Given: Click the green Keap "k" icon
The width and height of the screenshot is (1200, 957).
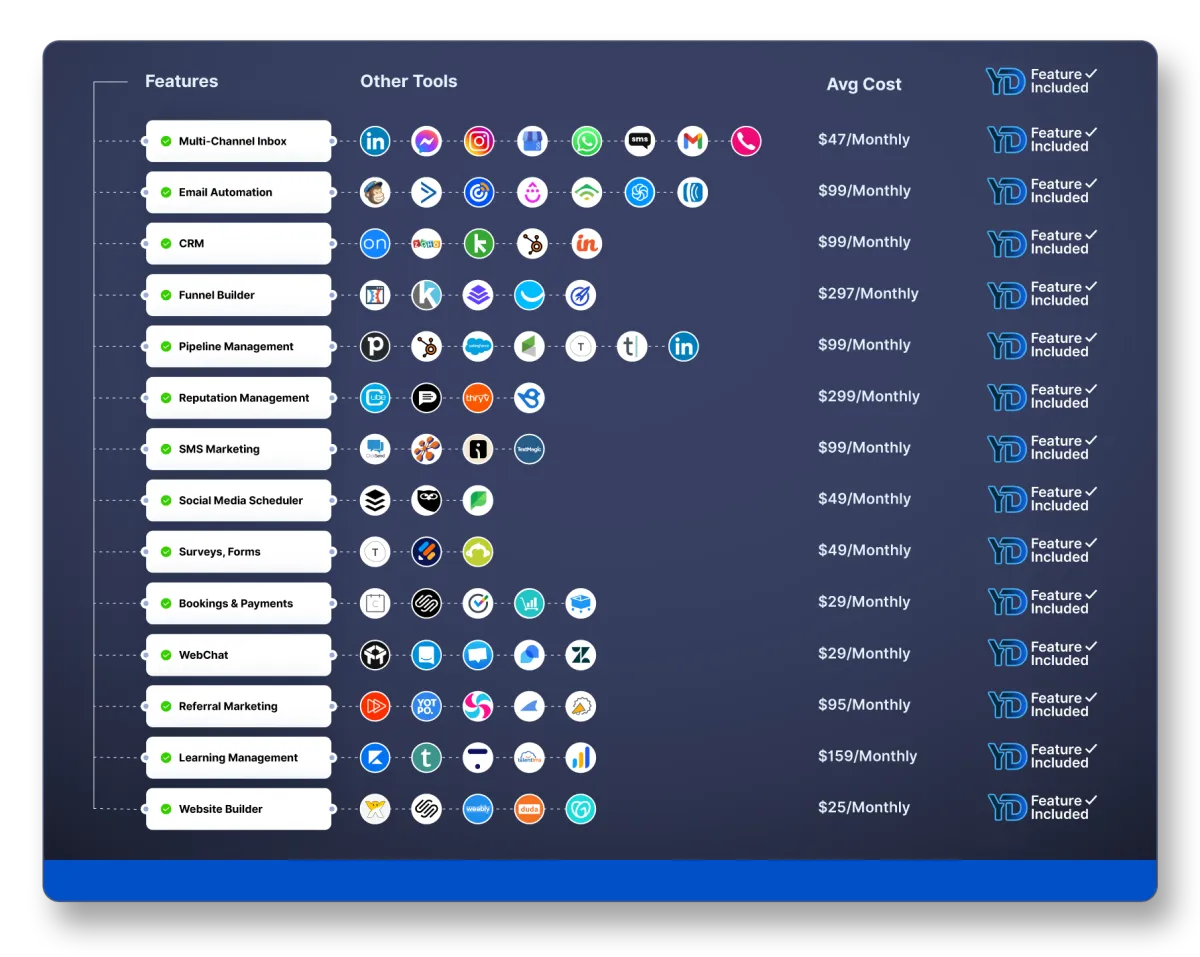Looking at the screenshot, I should [x=479, y=243].
